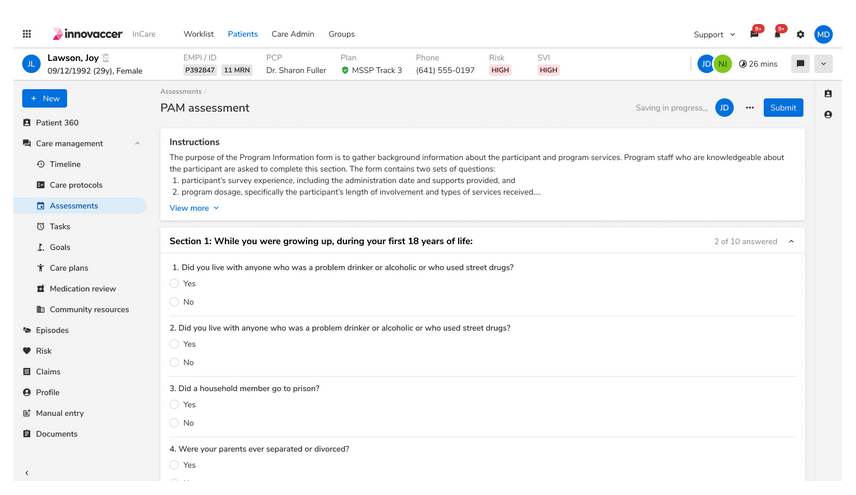Select No for question 2

[x=175, y=362]
